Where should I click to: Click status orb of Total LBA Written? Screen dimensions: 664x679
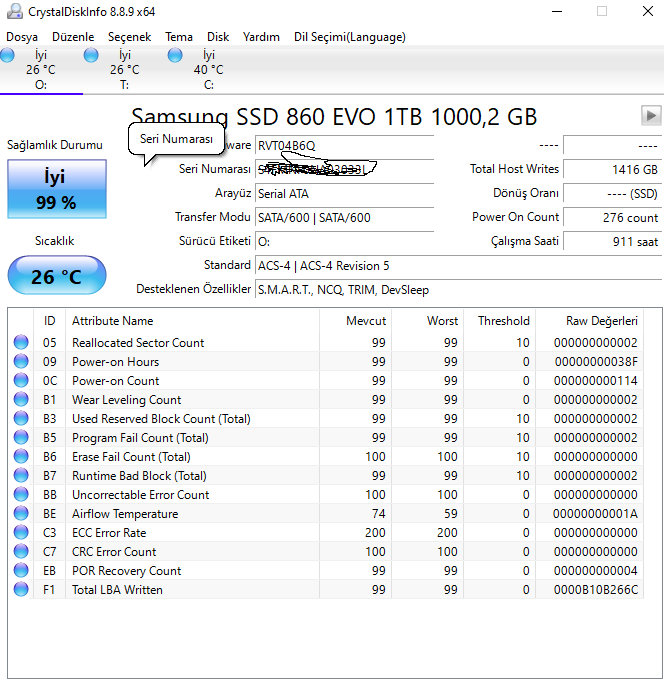[x=21, y=589]
